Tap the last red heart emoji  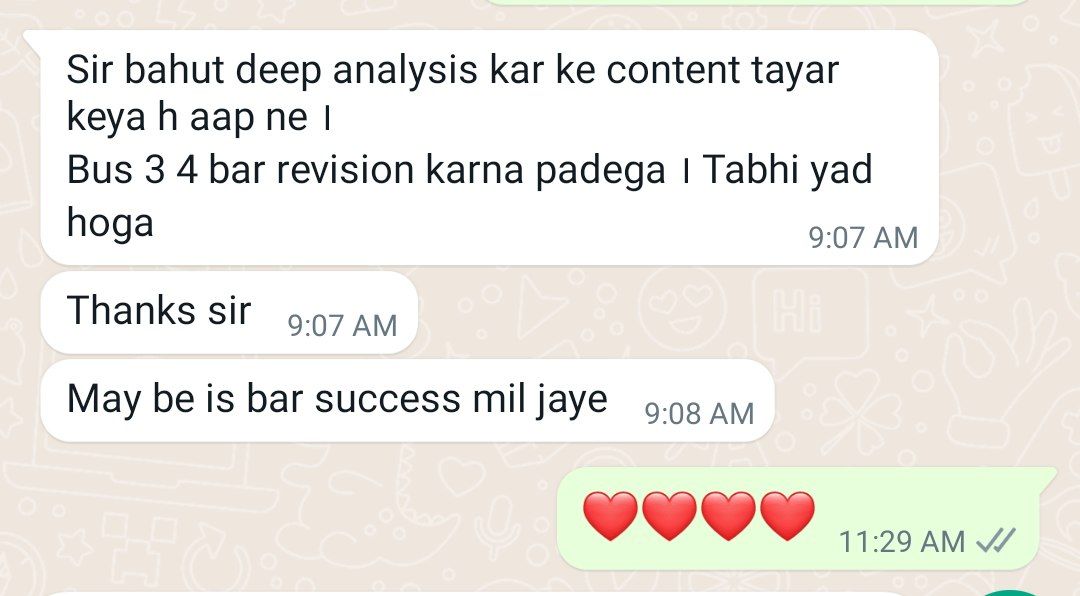[788, 516]
